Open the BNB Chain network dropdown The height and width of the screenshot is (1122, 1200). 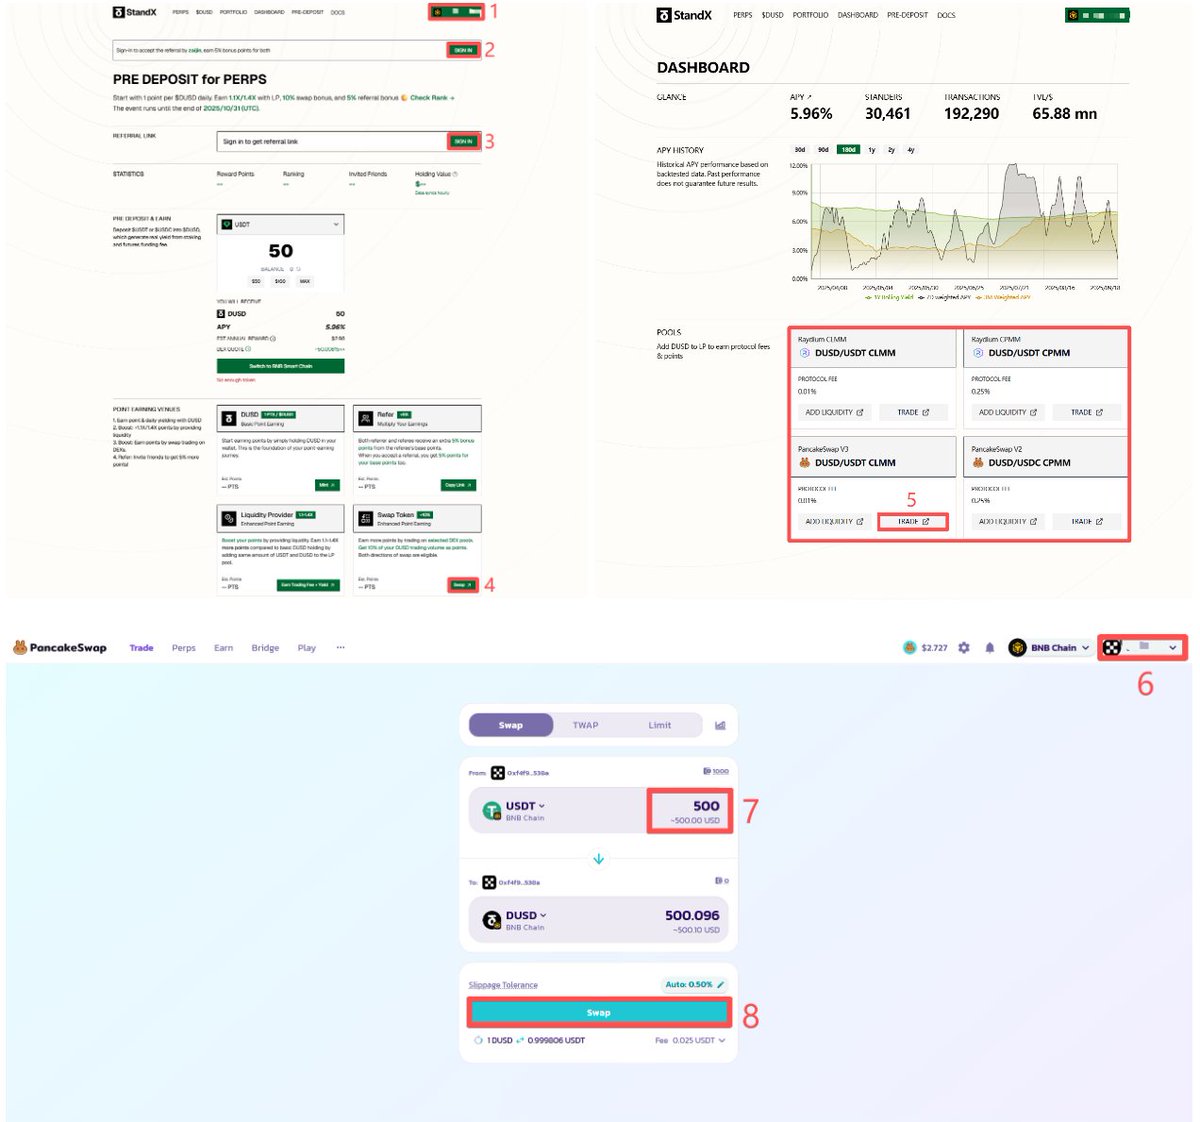[x=1049, y=648]
